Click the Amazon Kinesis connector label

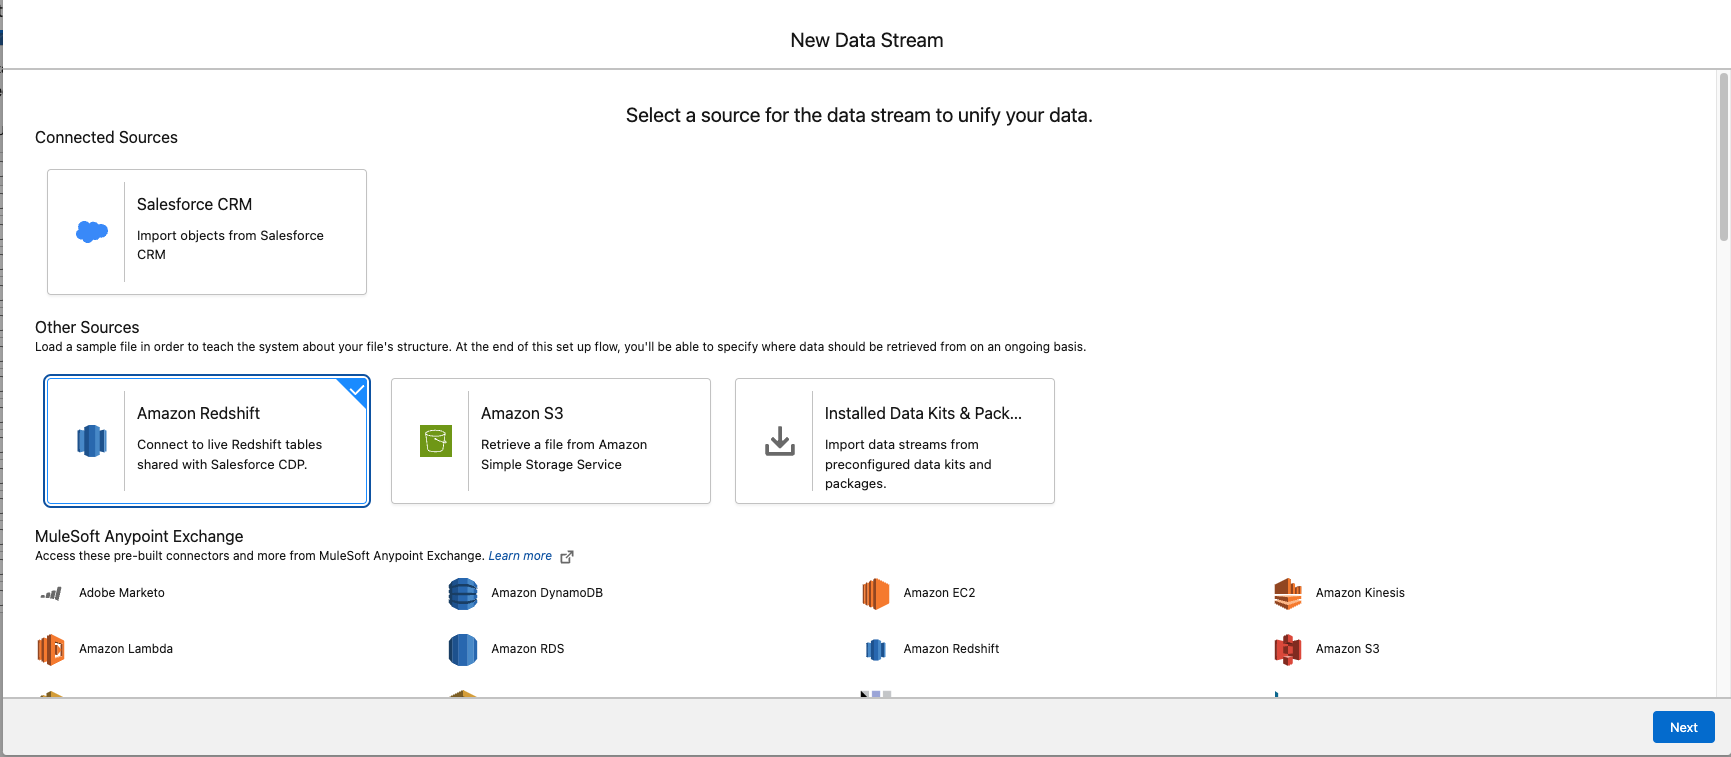point(1360,593)
